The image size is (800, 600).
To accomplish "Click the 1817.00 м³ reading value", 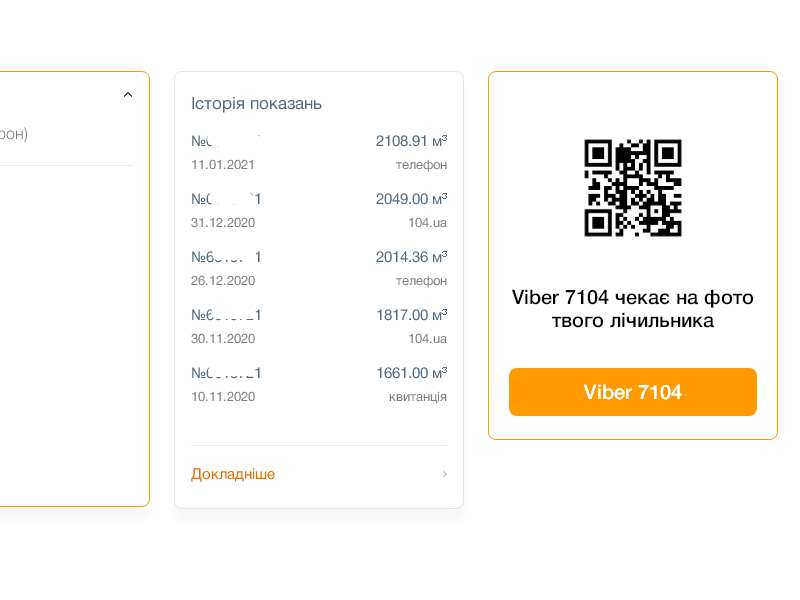I will click(411, 315).
